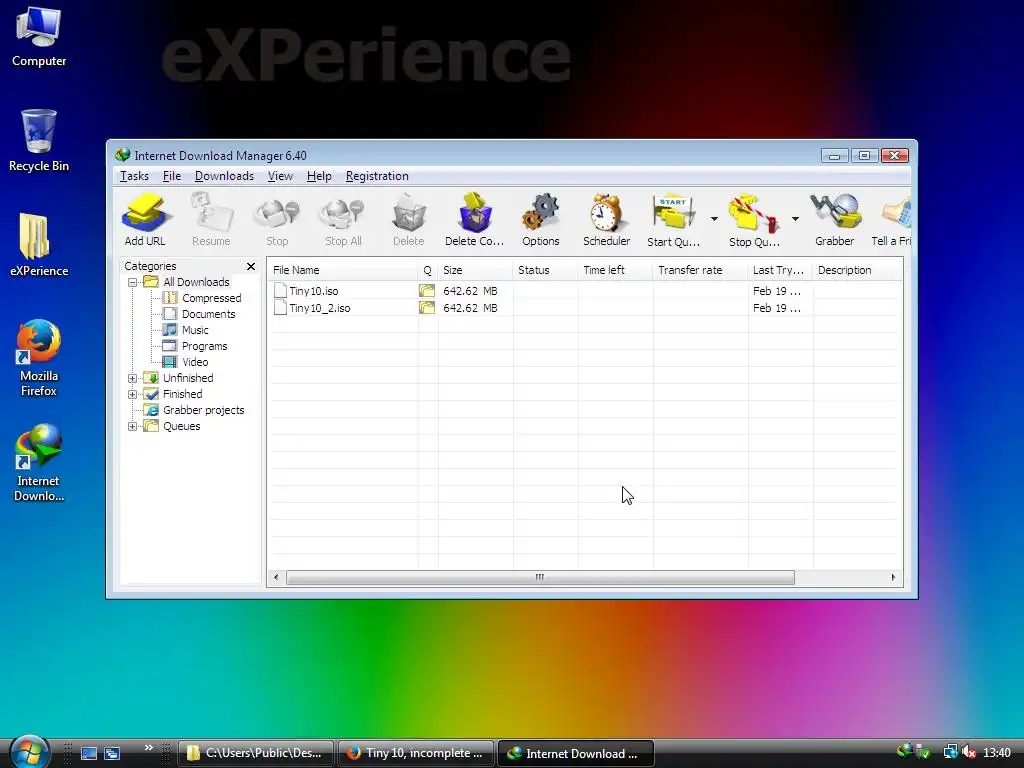Click horizontal scrollbar thumb in download list
Screen dimensions: 1024x768
pos(540,577)
